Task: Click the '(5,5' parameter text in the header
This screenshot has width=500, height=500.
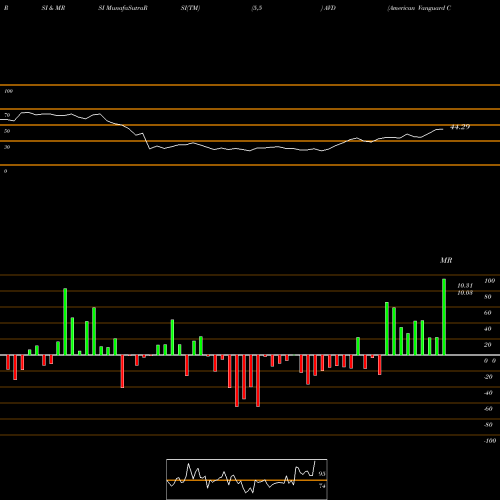Action: coord(257,8)
